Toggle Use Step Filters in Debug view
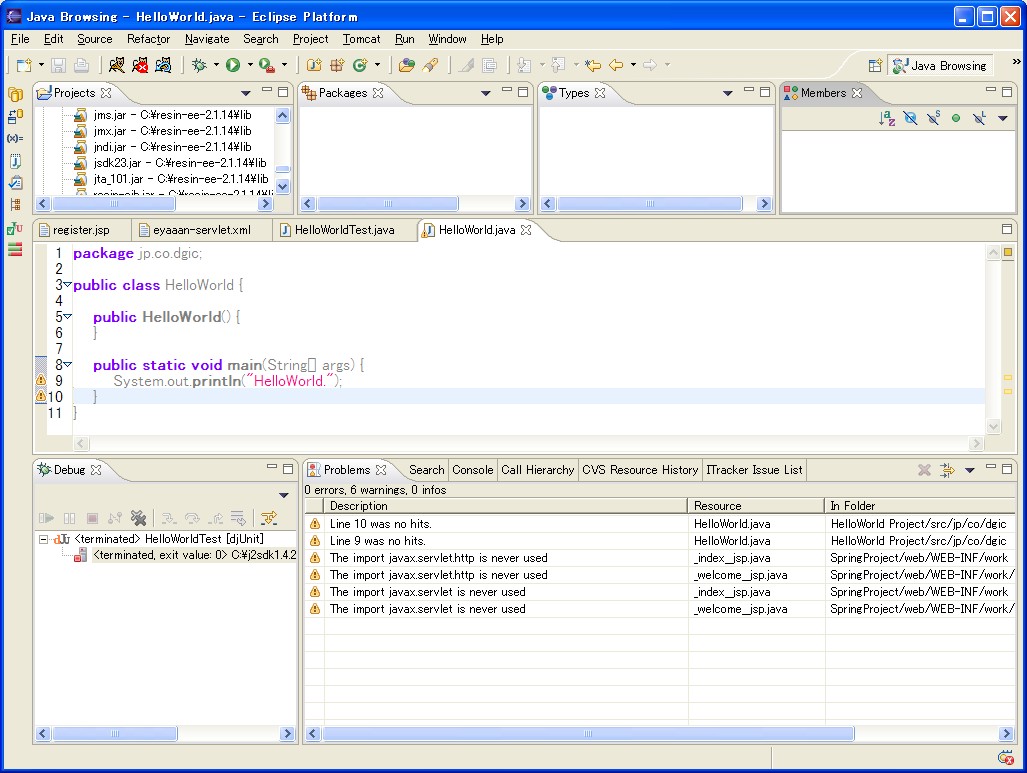This screenshot has width=1027, height=773. click(269, 518)
